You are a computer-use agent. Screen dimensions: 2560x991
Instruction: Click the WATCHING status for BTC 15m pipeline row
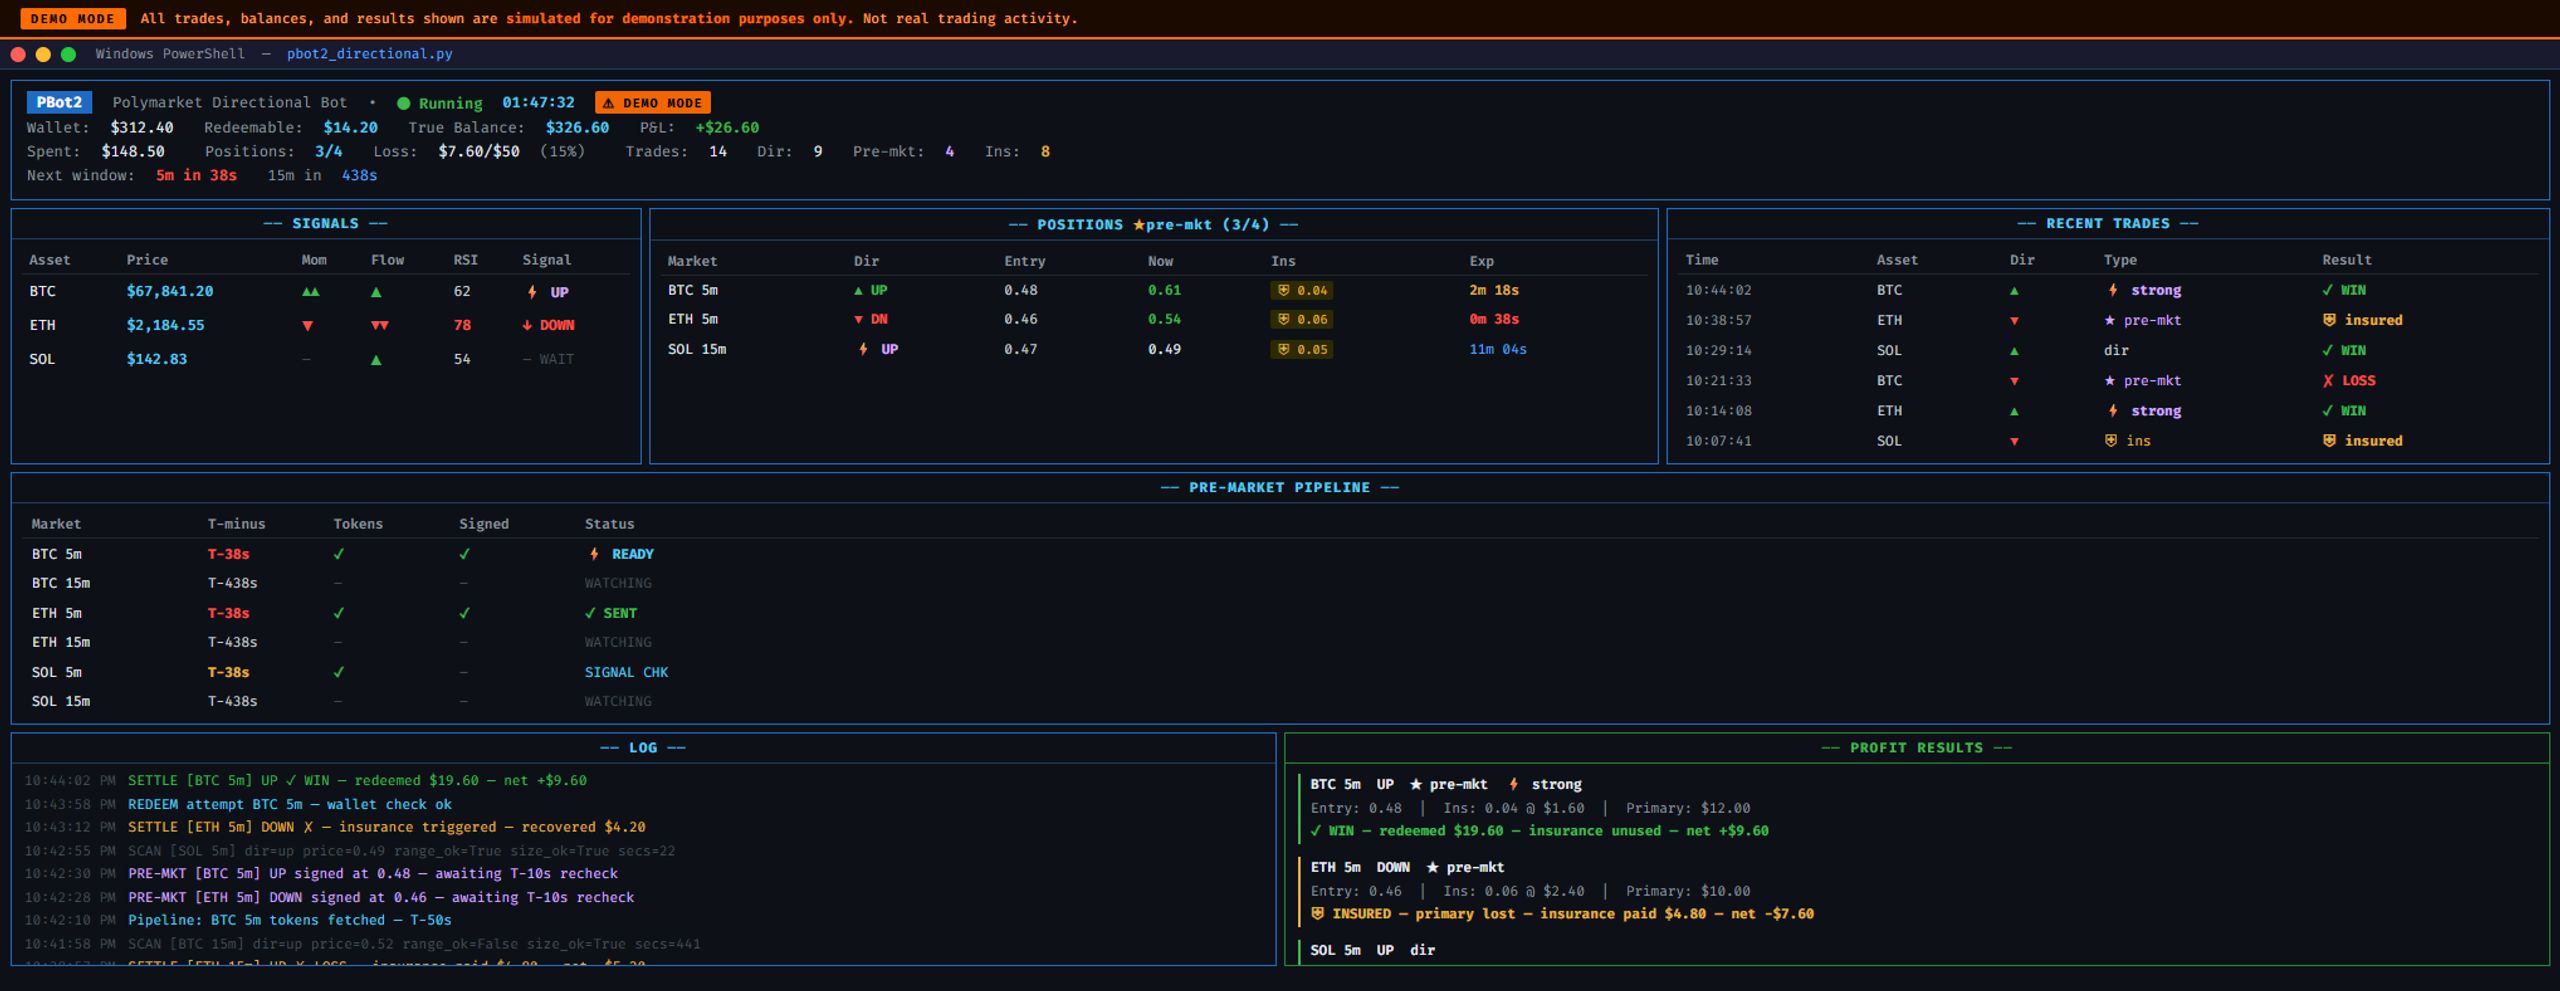pos(618,583)
